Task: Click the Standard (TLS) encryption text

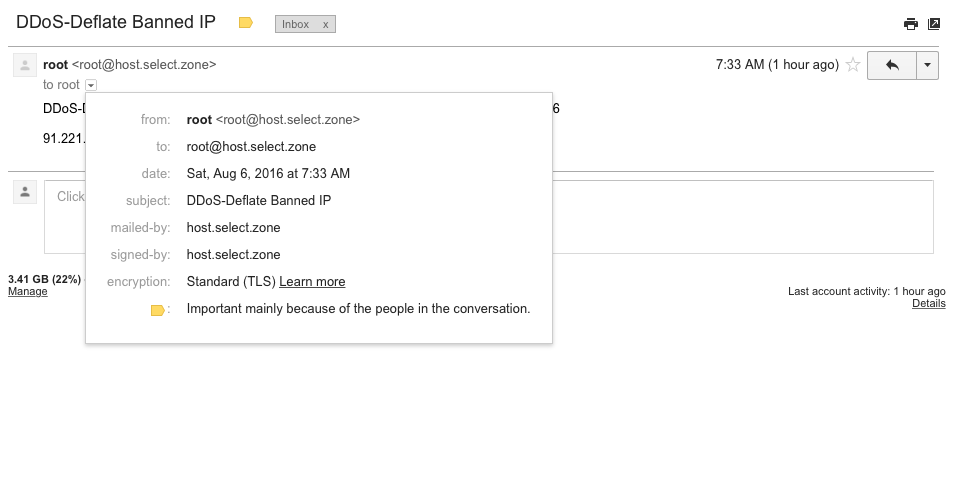Action: pyautogui.click(x=231, y=282)
